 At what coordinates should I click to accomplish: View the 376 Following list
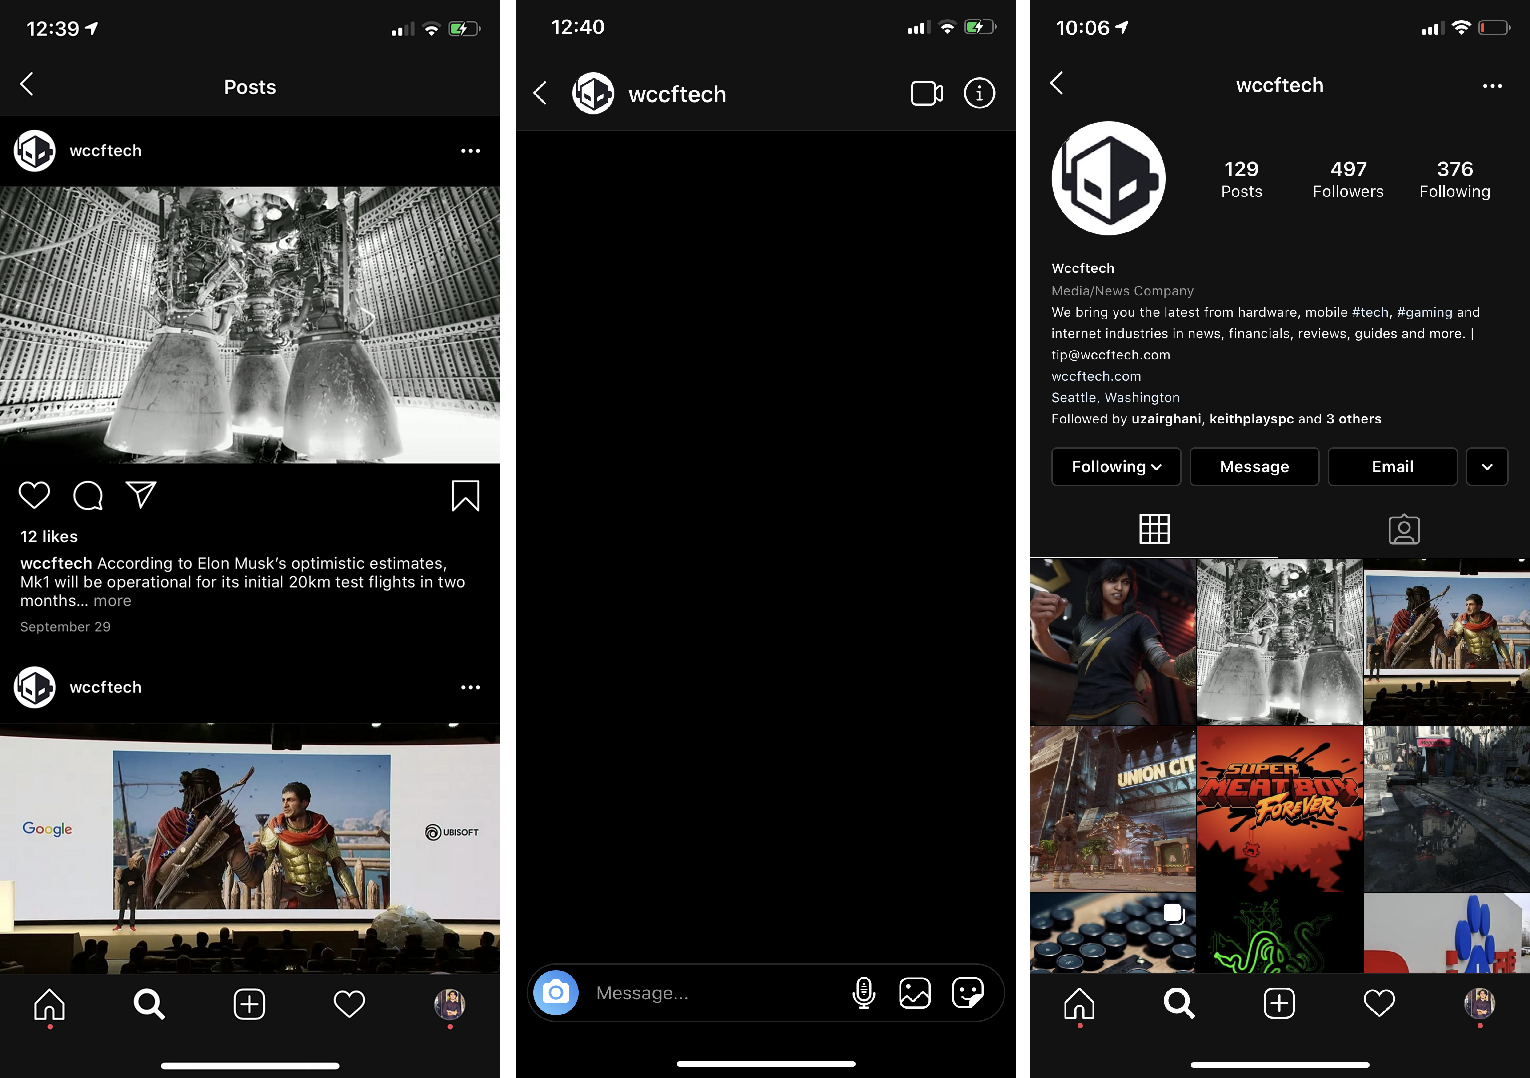coord(1455,179)
